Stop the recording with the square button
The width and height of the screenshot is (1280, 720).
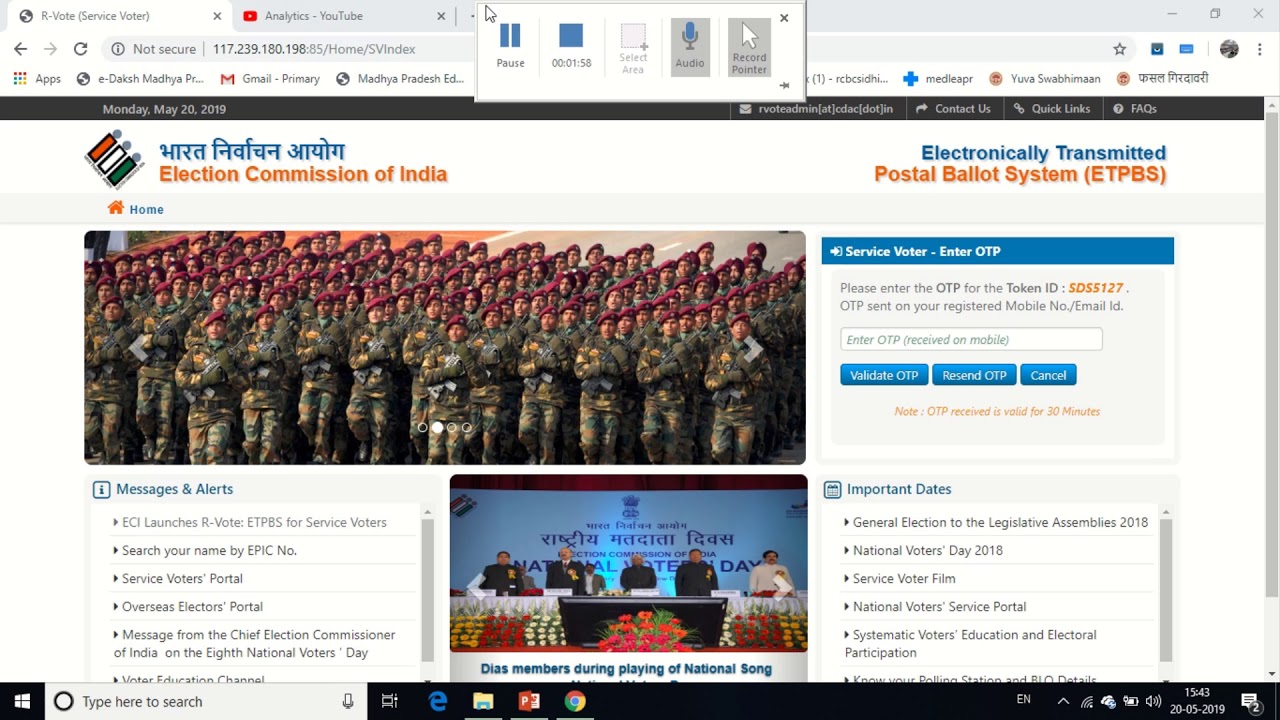(571, 46)
